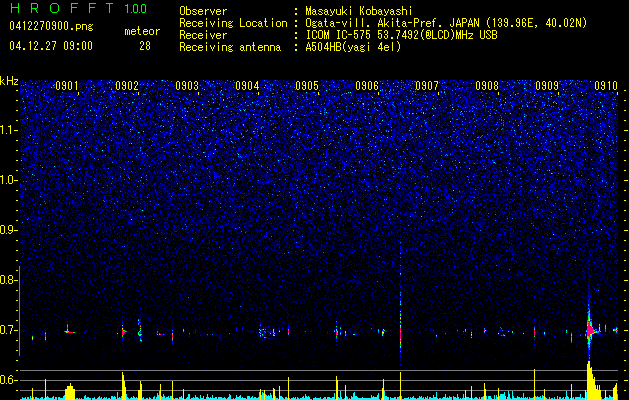The width and height of the screenshot is (629, 400).
Task: Click the 0.7 kHz axis label
Action: [9, 330]
